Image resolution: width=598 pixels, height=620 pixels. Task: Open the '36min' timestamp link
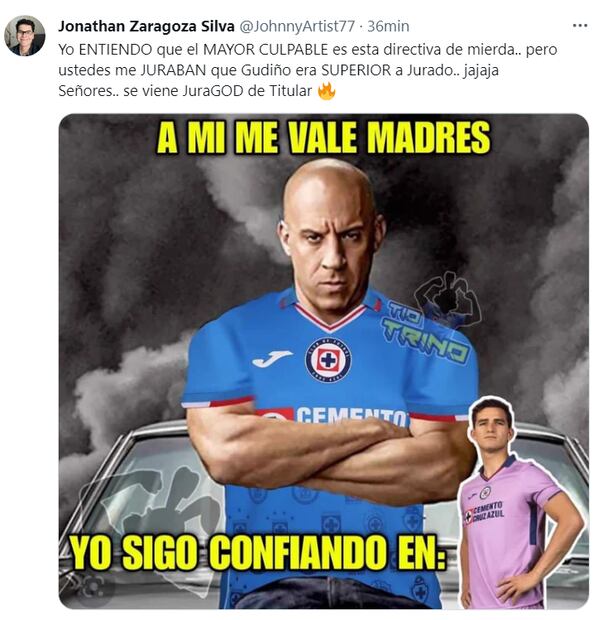pyautogui.click(x=388, y=26)
